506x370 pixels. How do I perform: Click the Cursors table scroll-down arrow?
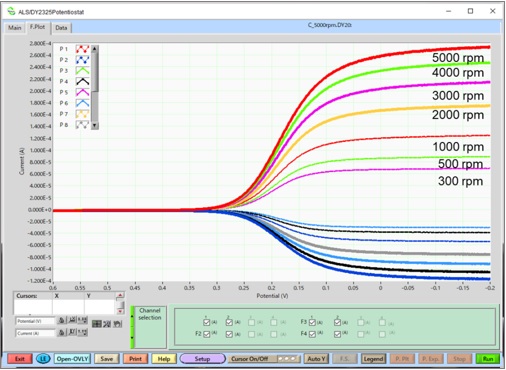point(120,311)
